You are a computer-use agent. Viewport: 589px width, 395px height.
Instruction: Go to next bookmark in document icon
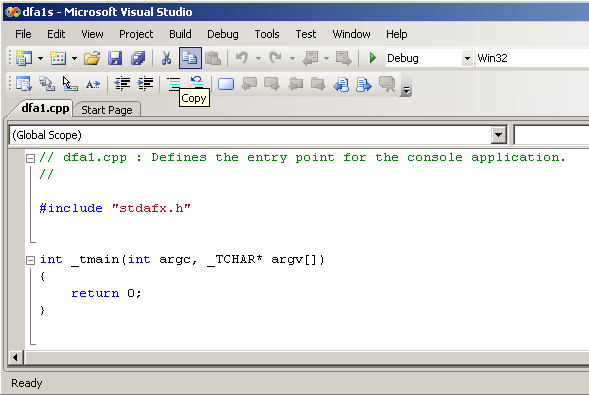coord(364,84)
